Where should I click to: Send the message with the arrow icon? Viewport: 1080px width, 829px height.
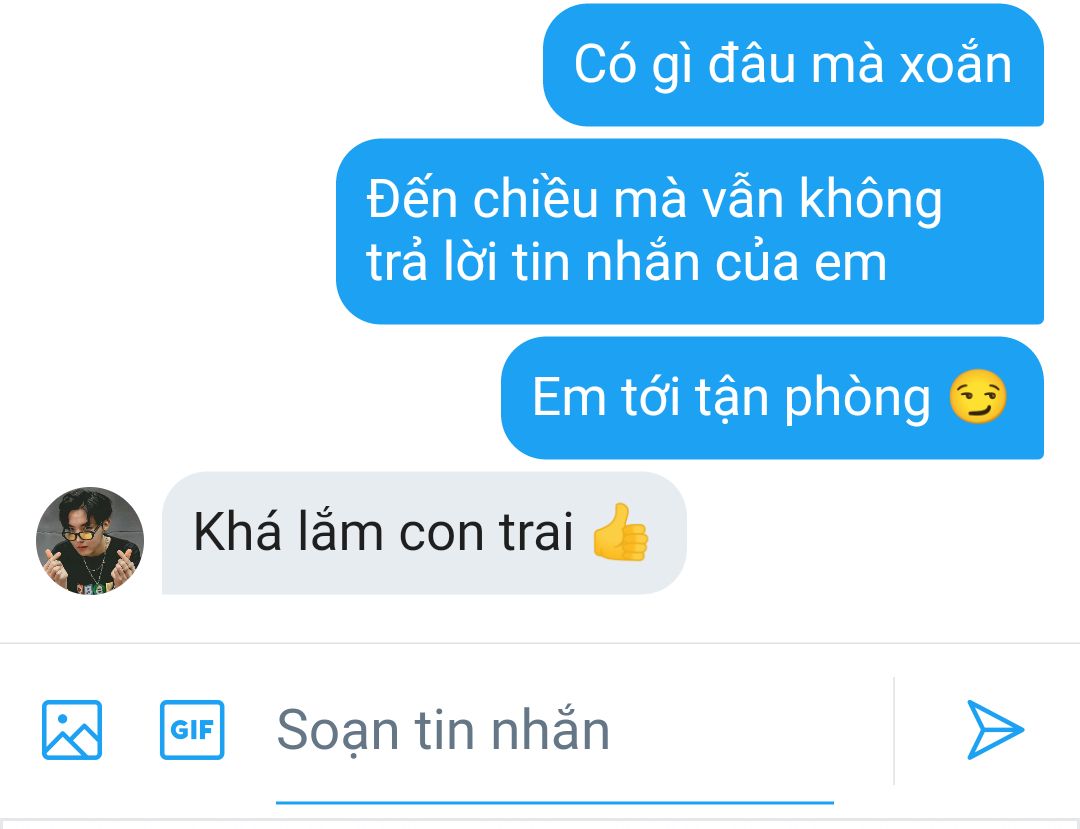[995, 730]
